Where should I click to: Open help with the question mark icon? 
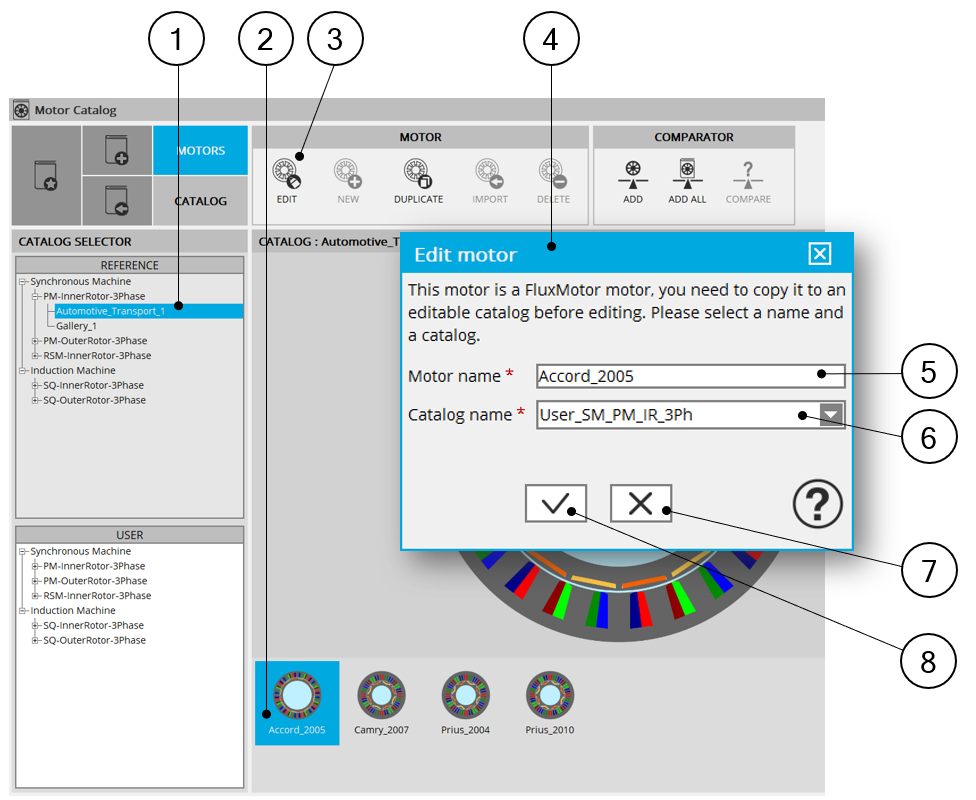pyautogui.click(x=818, y=504)
